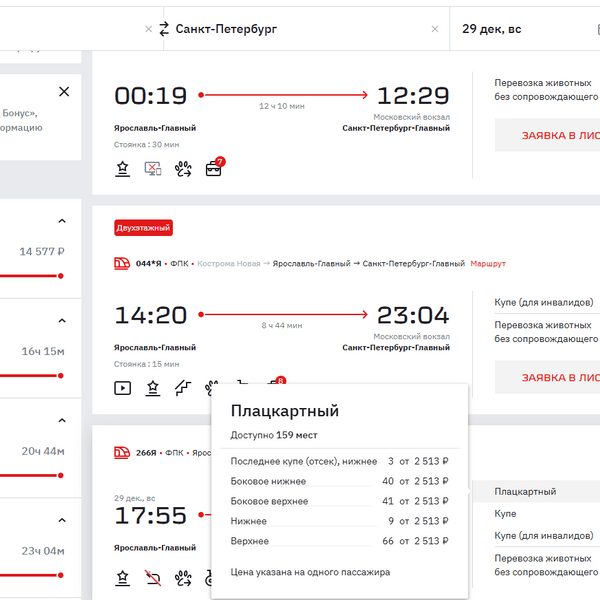Click the 14:20 departure time
The height and width of the screenshot is (600, 600).
point(150,315)
